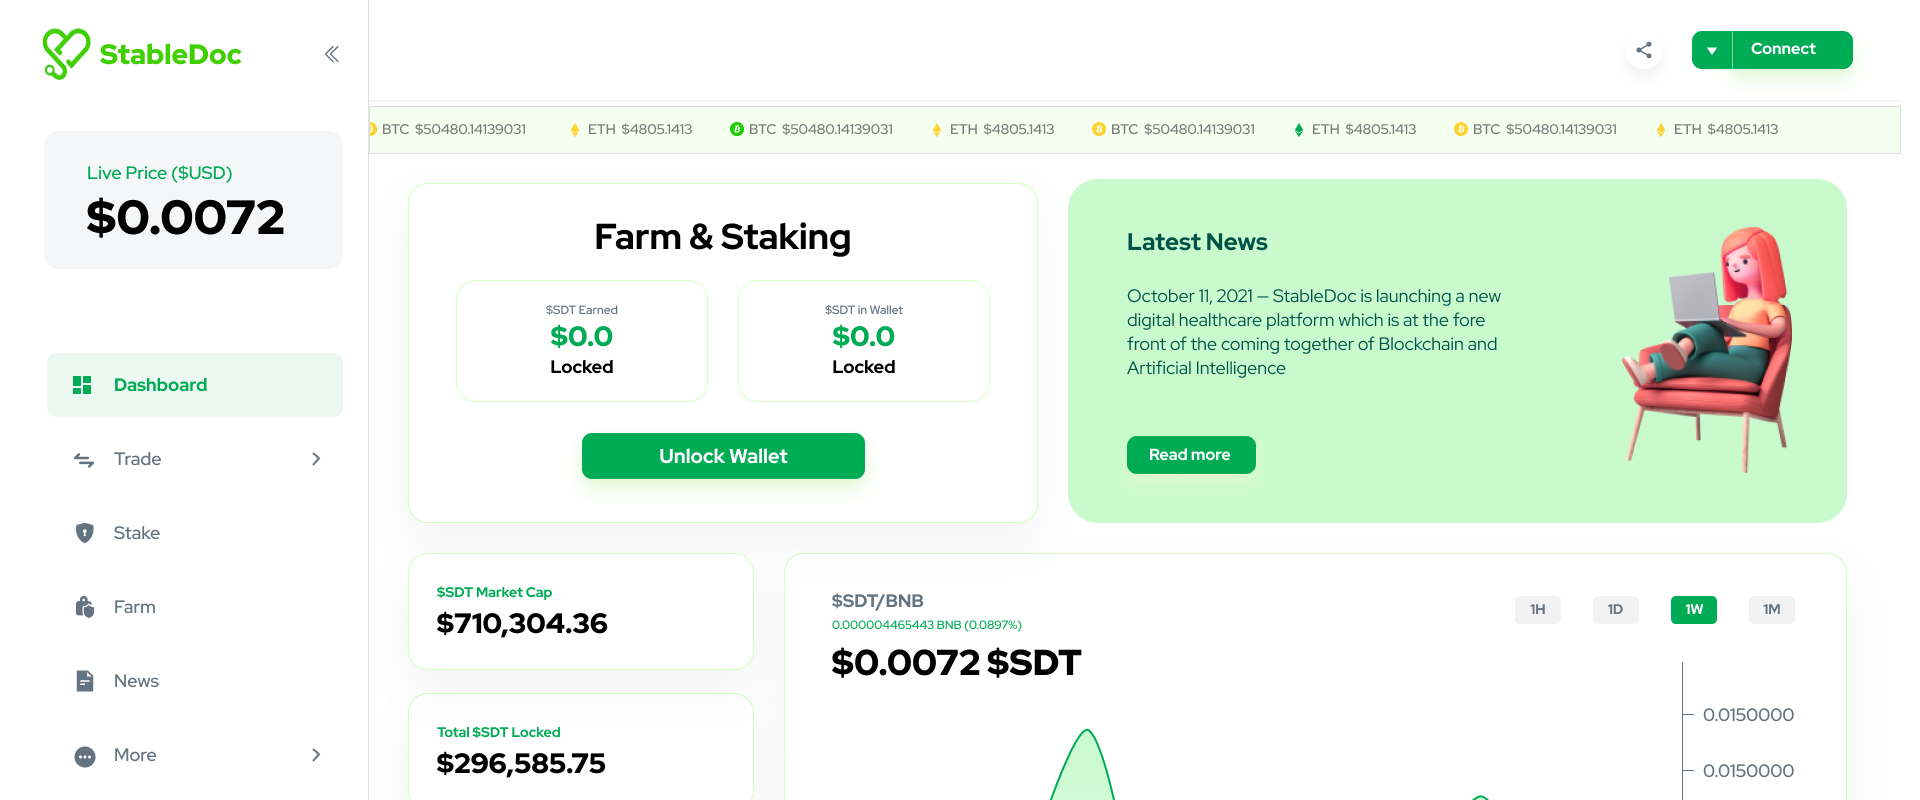Expand the More submenu chevron
1920x800 pixels.
click(x=316, y=755)
